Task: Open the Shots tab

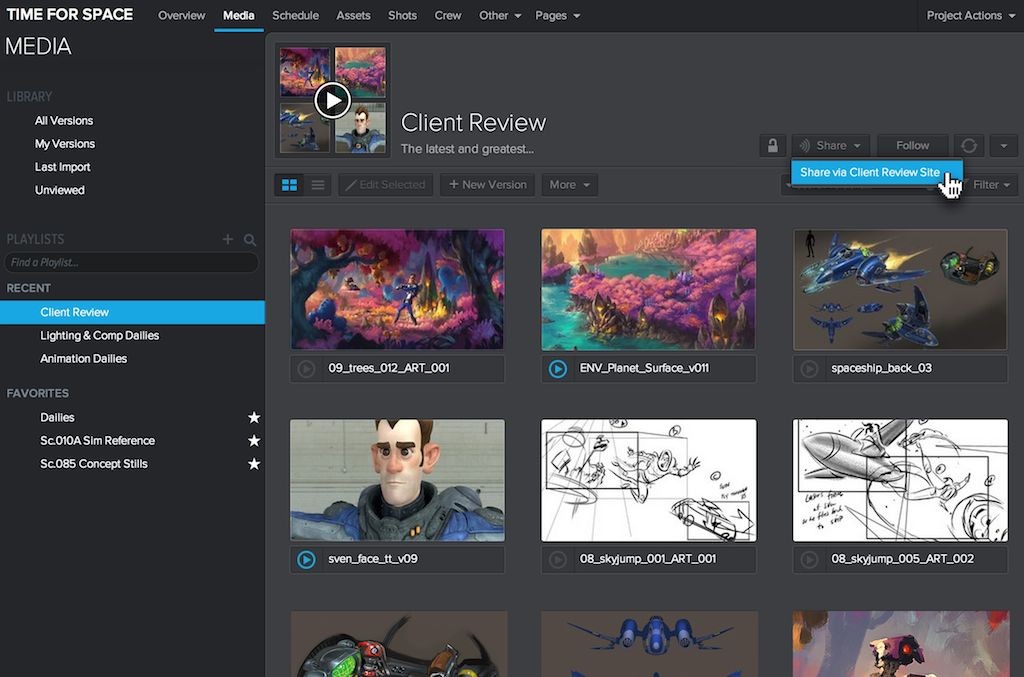Action: pos(402,16)
